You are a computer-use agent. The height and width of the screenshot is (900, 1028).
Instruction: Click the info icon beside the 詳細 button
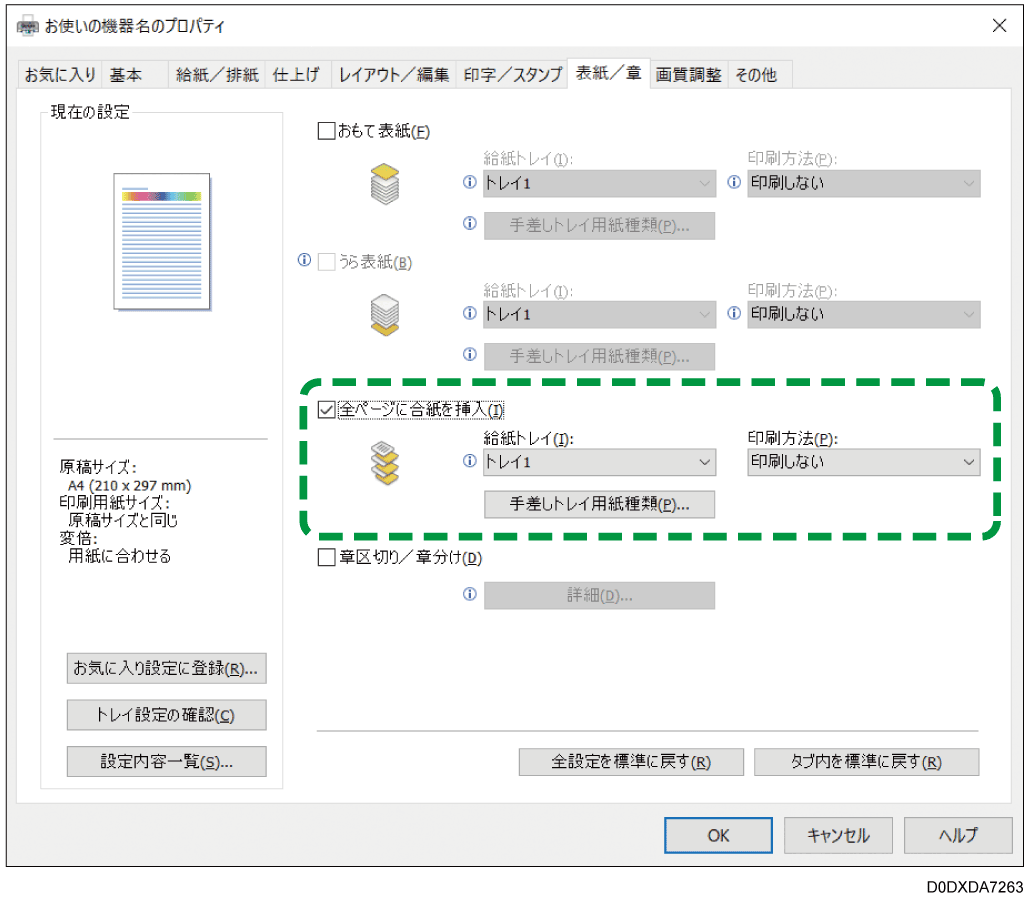click(x=469, y=595)
